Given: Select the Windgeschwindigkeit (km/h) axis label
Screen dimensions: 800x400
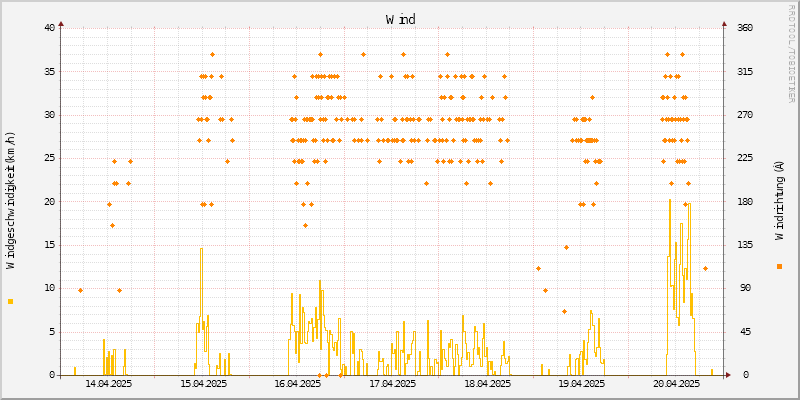Looking at the screenshot, I should 11,201.
